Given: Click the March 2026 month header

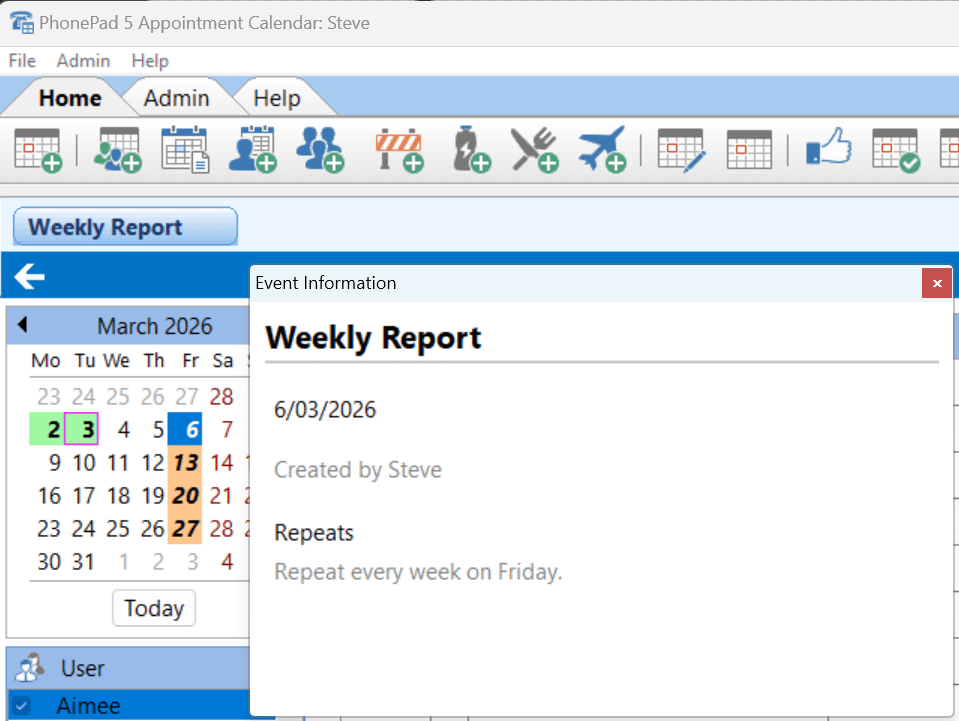Looking at the screenshot, I should pyautogui.click(x=155, y=326).
